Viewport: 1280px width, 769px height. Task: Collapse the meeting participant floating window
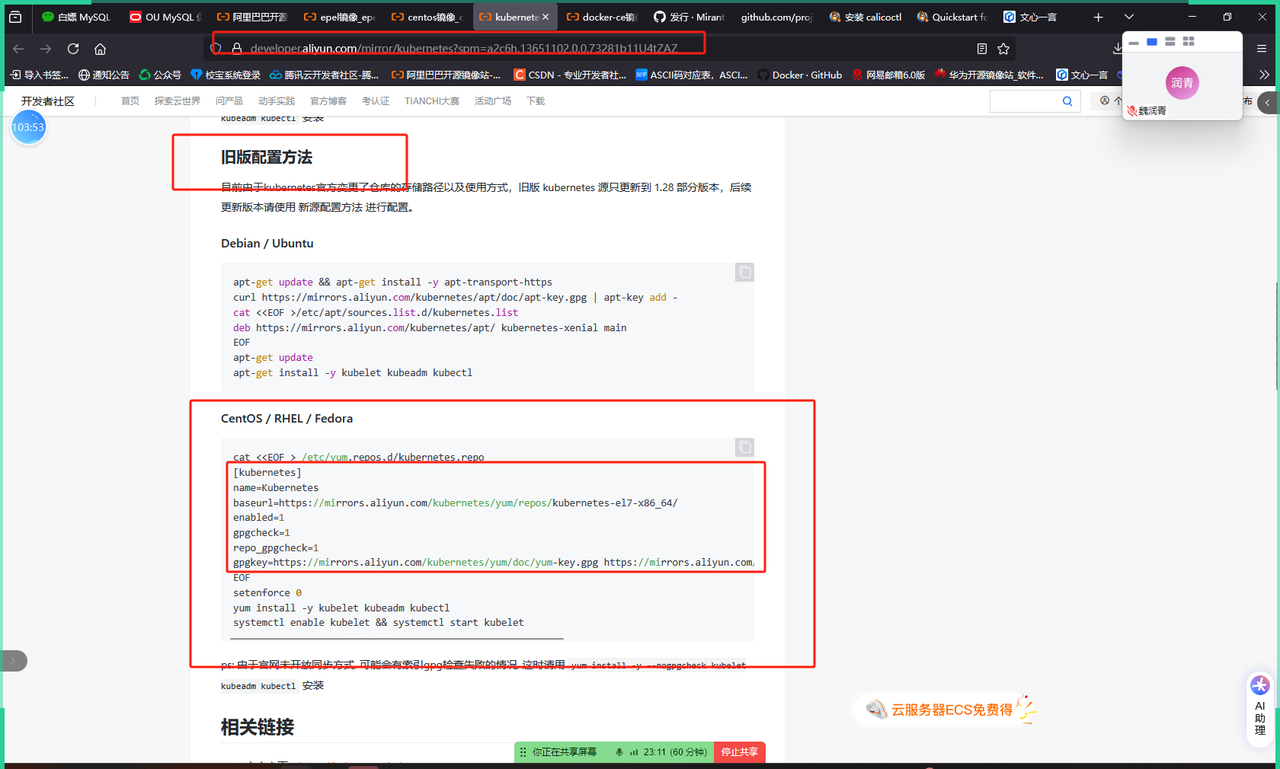point(1133,42)
